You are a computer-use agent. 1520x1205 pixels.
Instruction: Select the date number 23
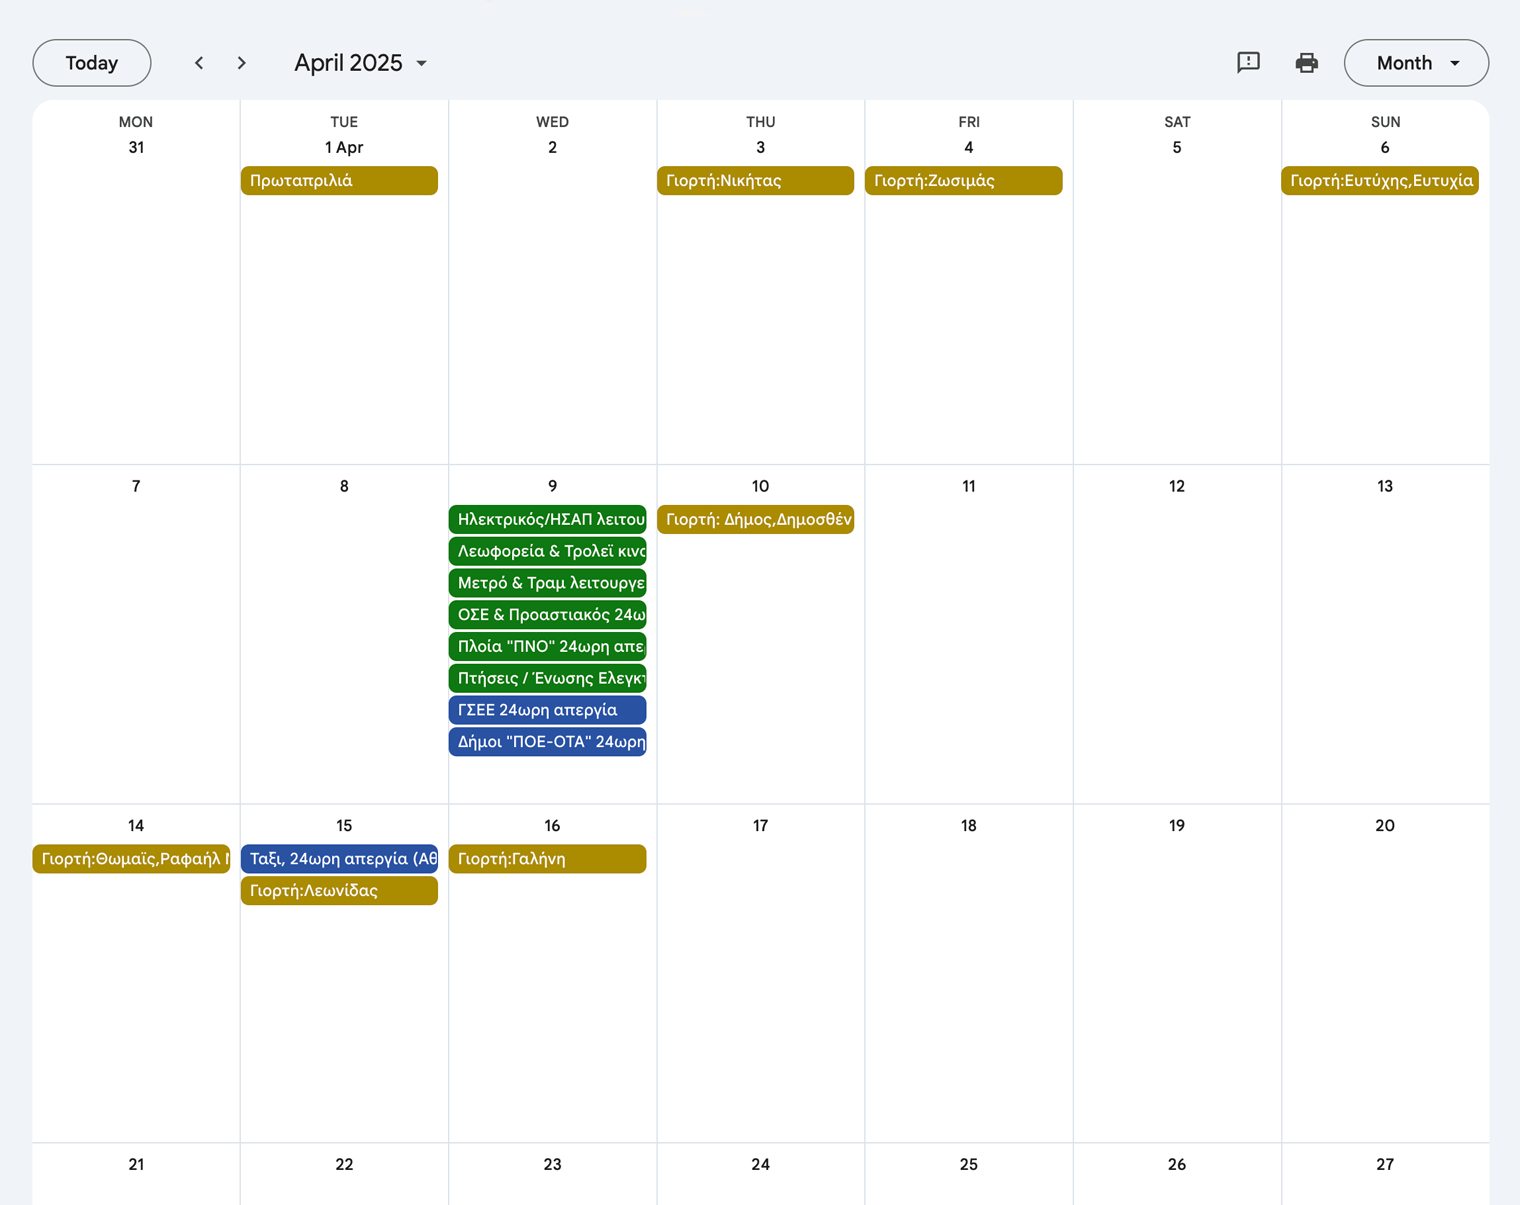pos(552,1165)
